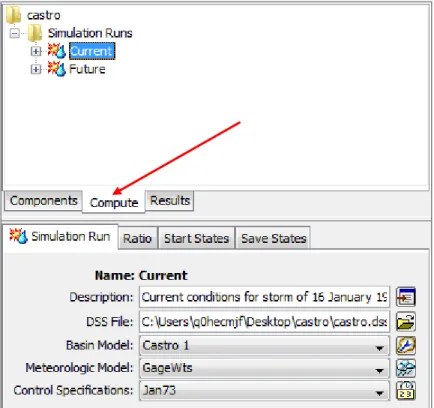Switch to the Results tab
The width and height of the screenshot is (434, 408).
[x=170, y=201]
